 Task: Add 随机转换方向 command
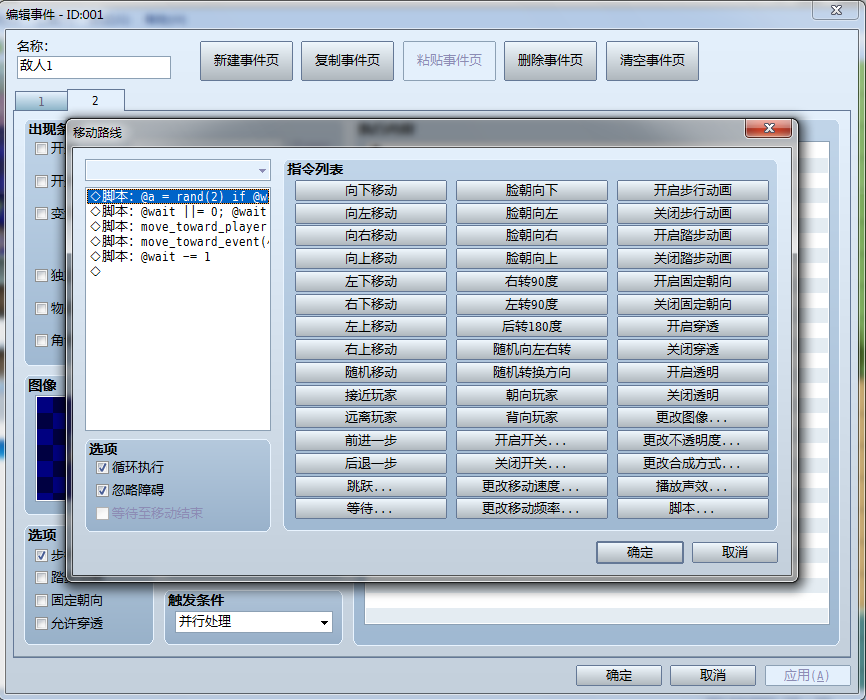click(531, 372)
